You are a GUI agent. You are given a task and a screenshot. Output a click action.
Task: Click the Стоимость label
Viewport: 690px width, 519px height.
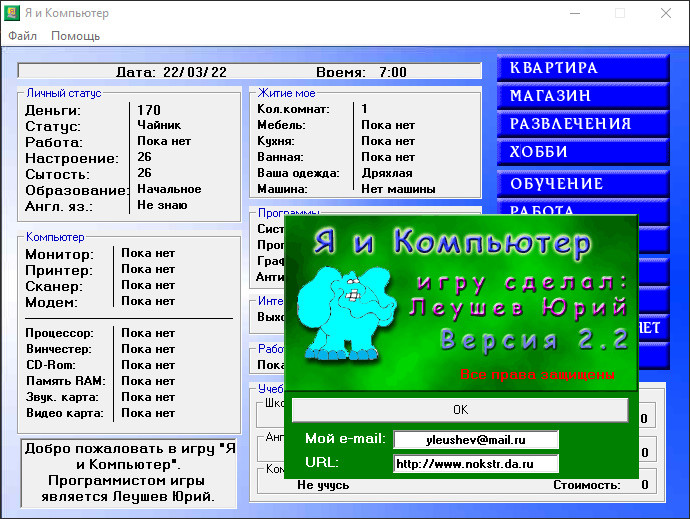coord(587,485)
